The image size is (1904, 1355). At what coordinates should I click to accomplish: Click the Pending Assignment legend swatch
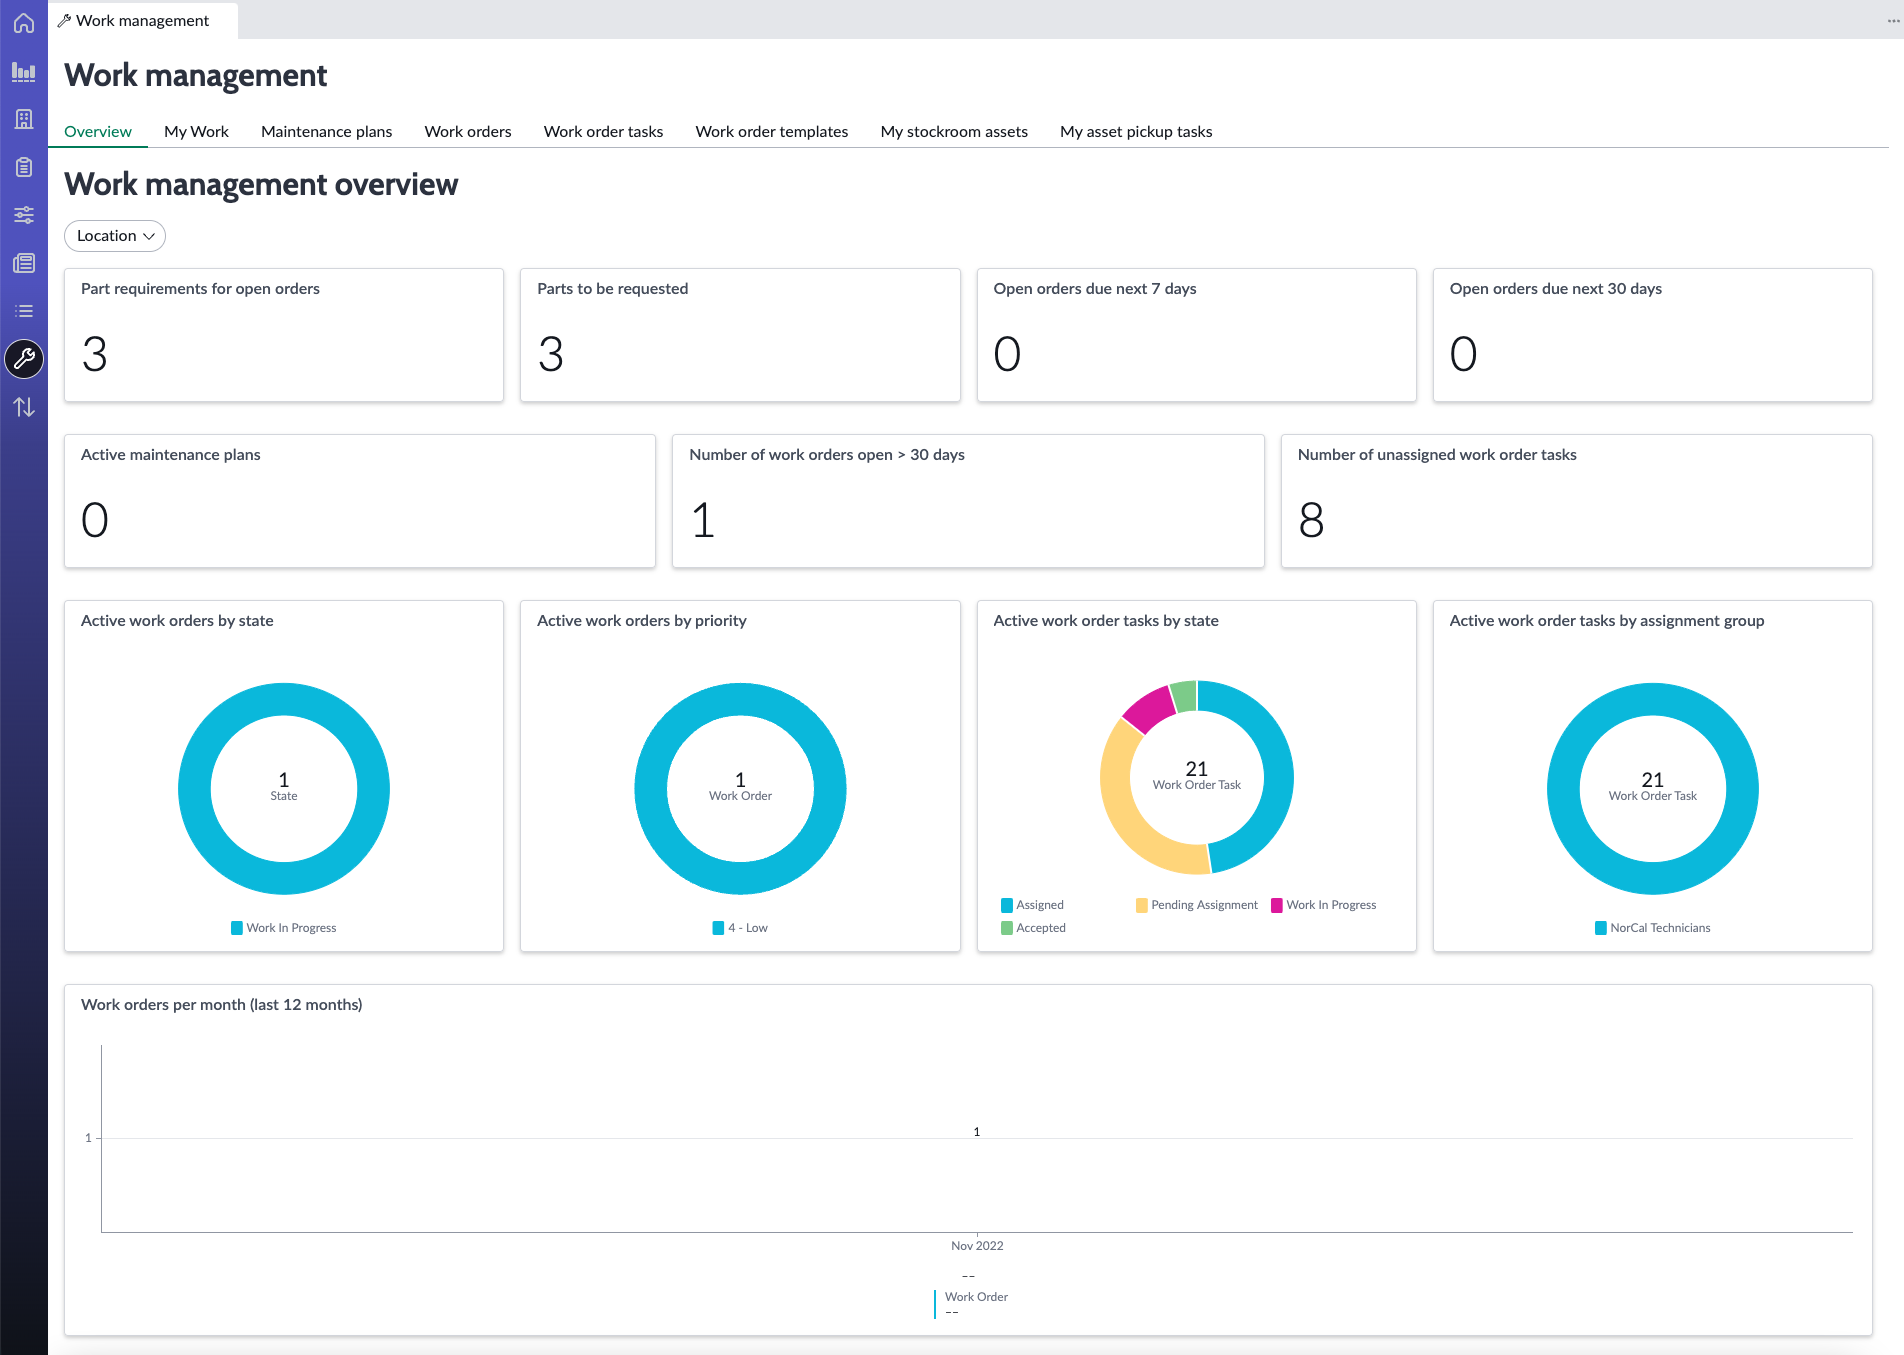tap(1142, 905)
